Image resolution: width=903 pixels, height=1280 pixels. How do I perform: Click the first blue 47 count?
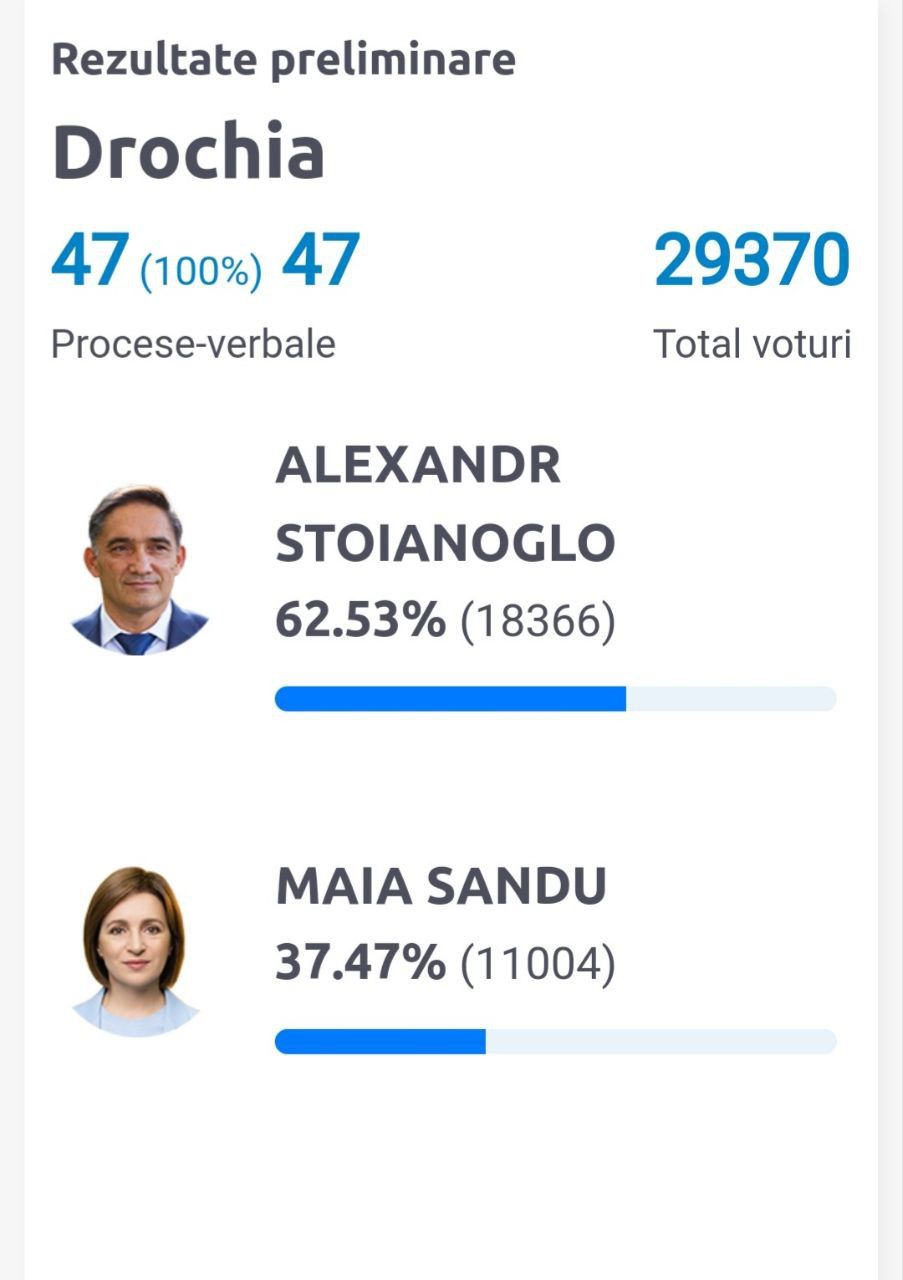pos(90,260)
